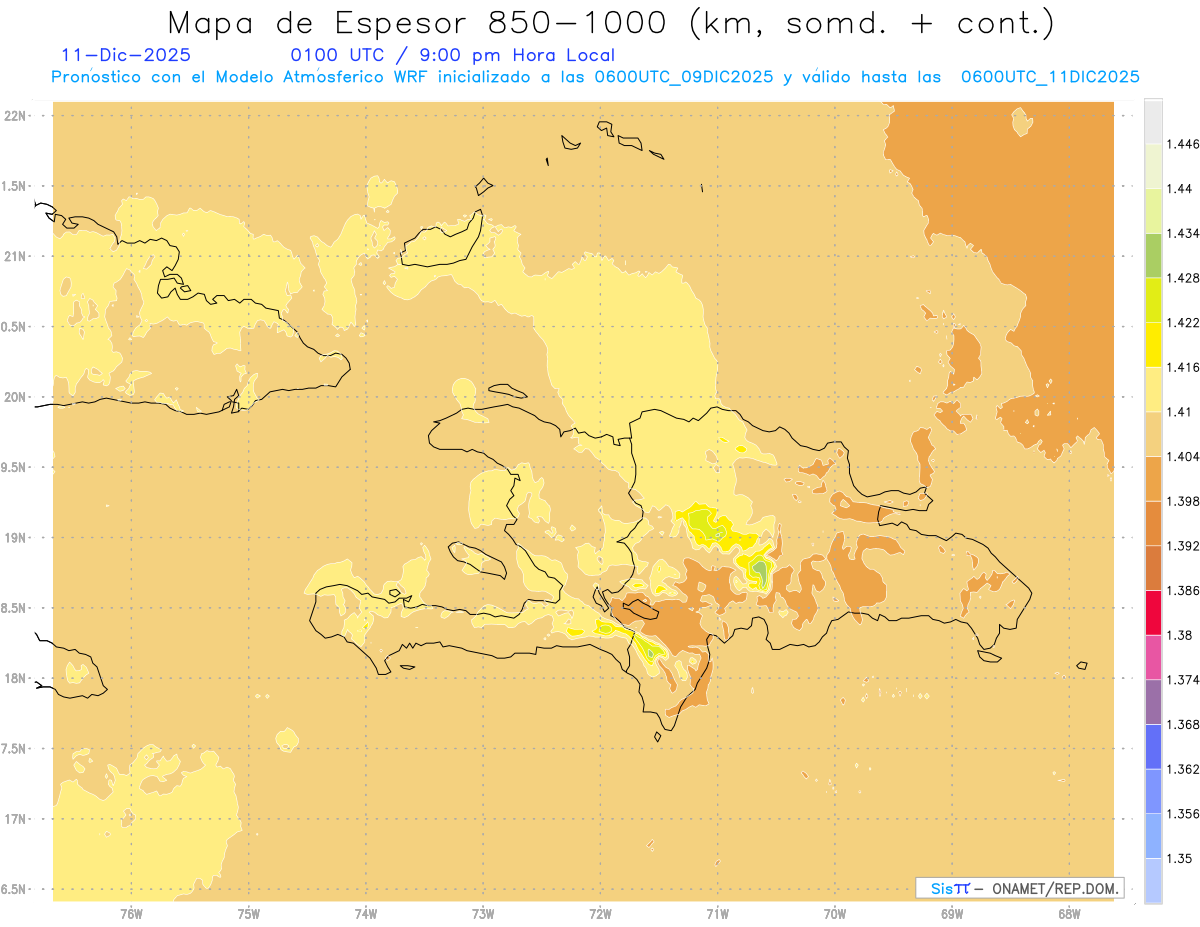Click the '0100 UTC / 9:00 pm Hora Local' time

click(x=453, y=56)
